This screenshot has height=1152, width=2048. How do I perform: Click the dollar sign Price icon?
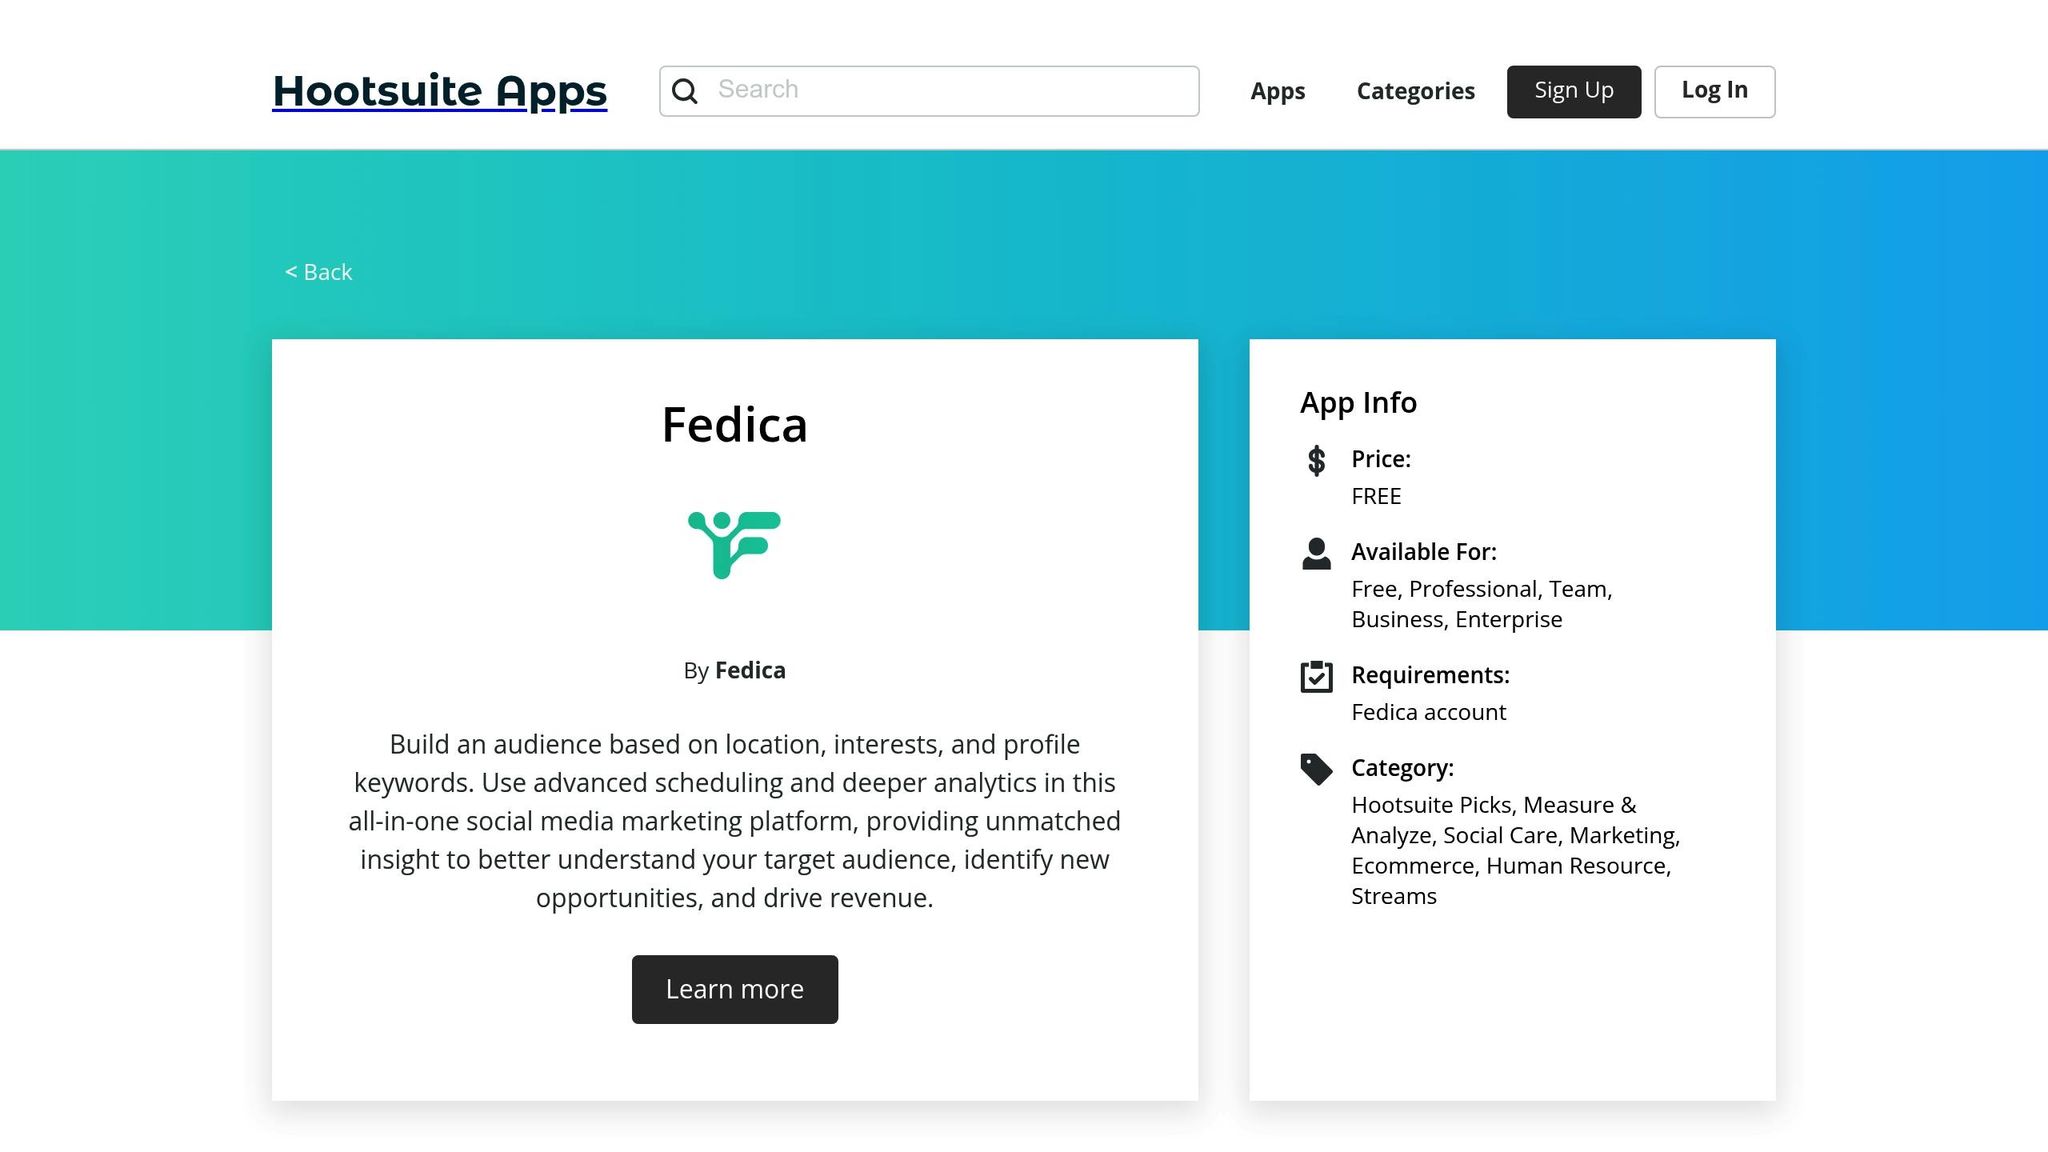tap(1316, 460)
